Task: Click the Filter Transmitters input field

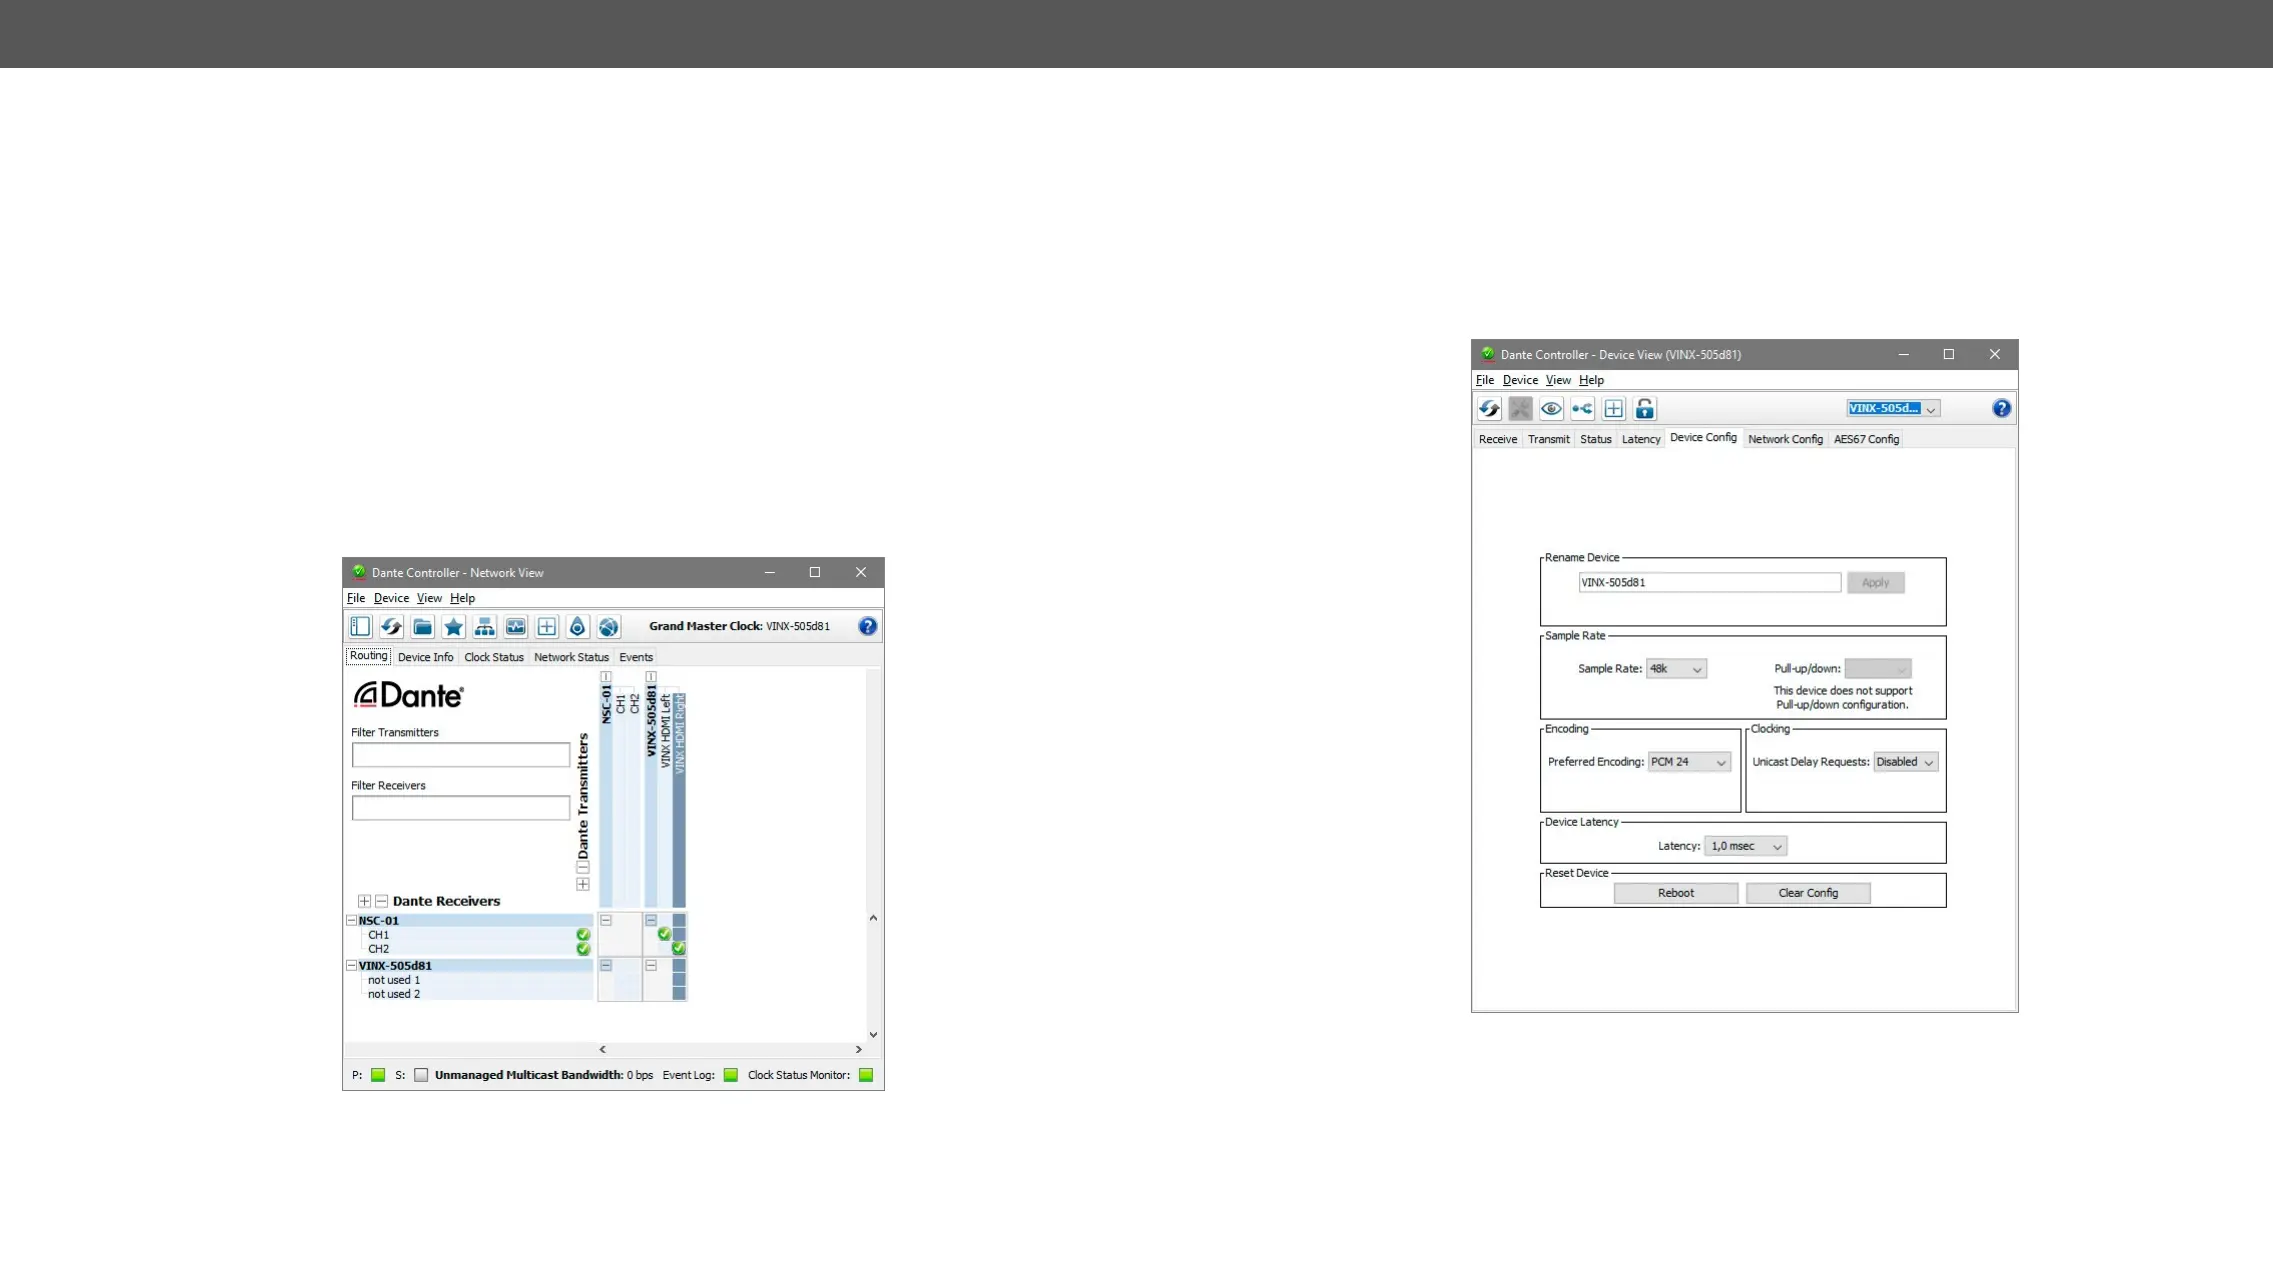Action: pos(460,755)
